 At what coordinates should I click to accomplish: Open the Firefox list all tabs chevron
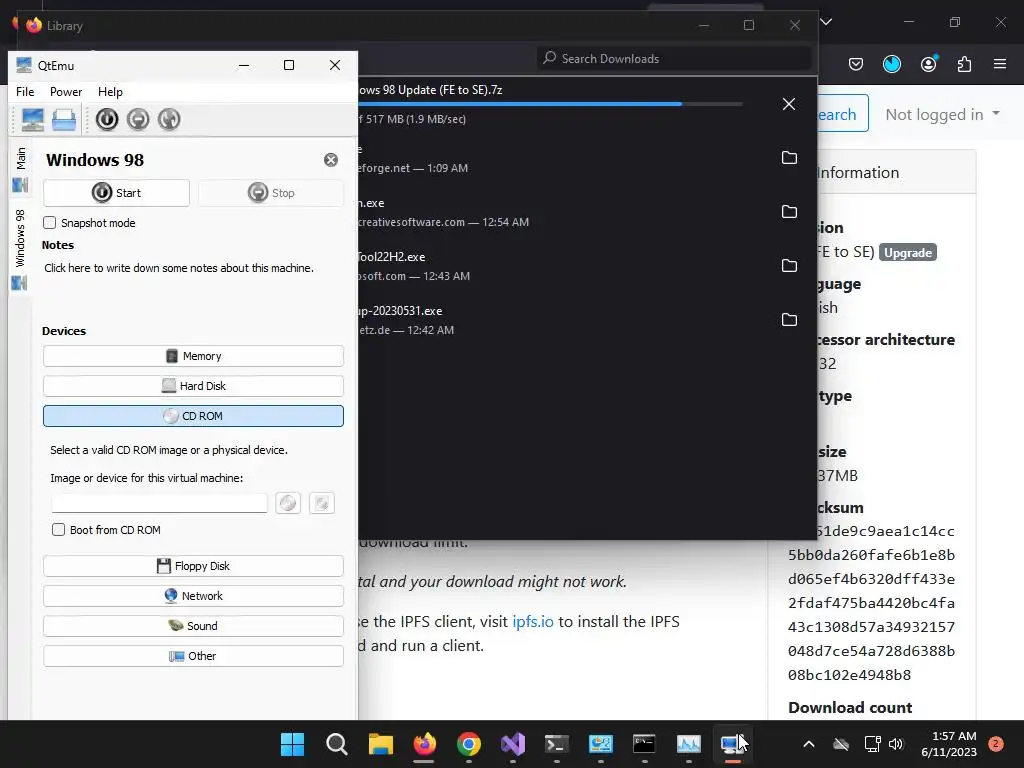(826, 22)
